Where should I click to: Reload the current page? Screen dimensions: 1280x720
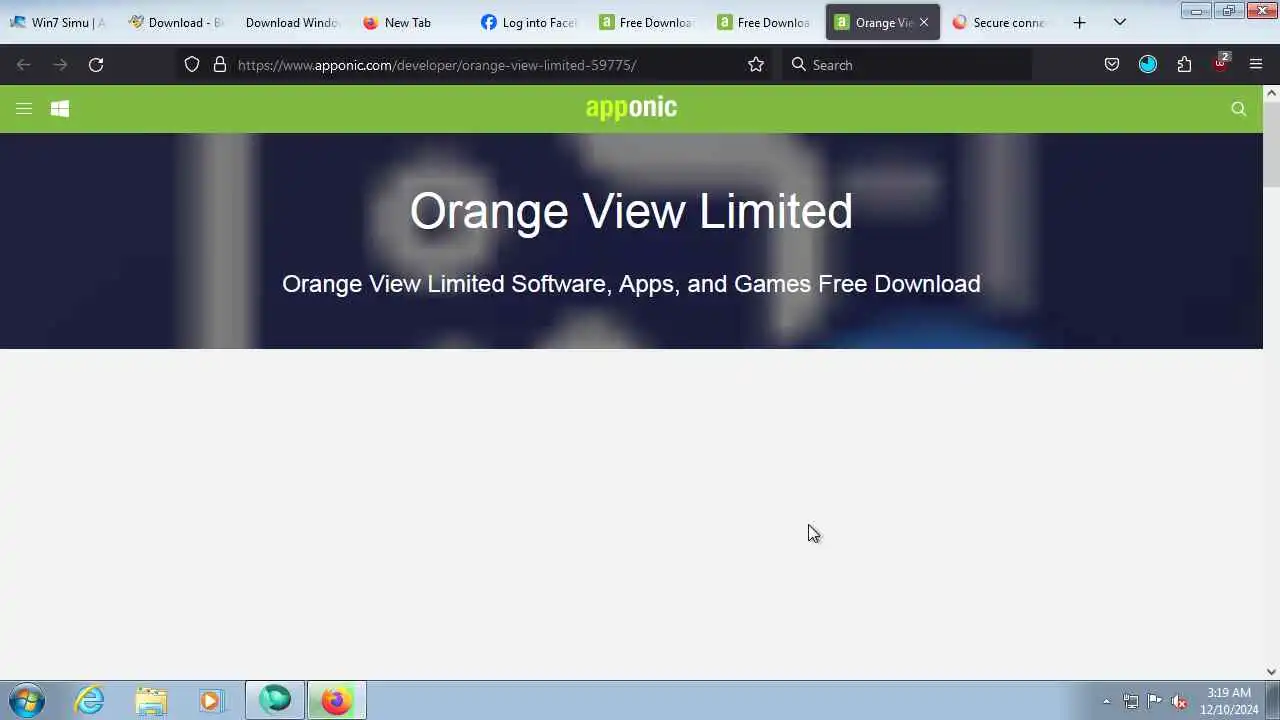96,65
